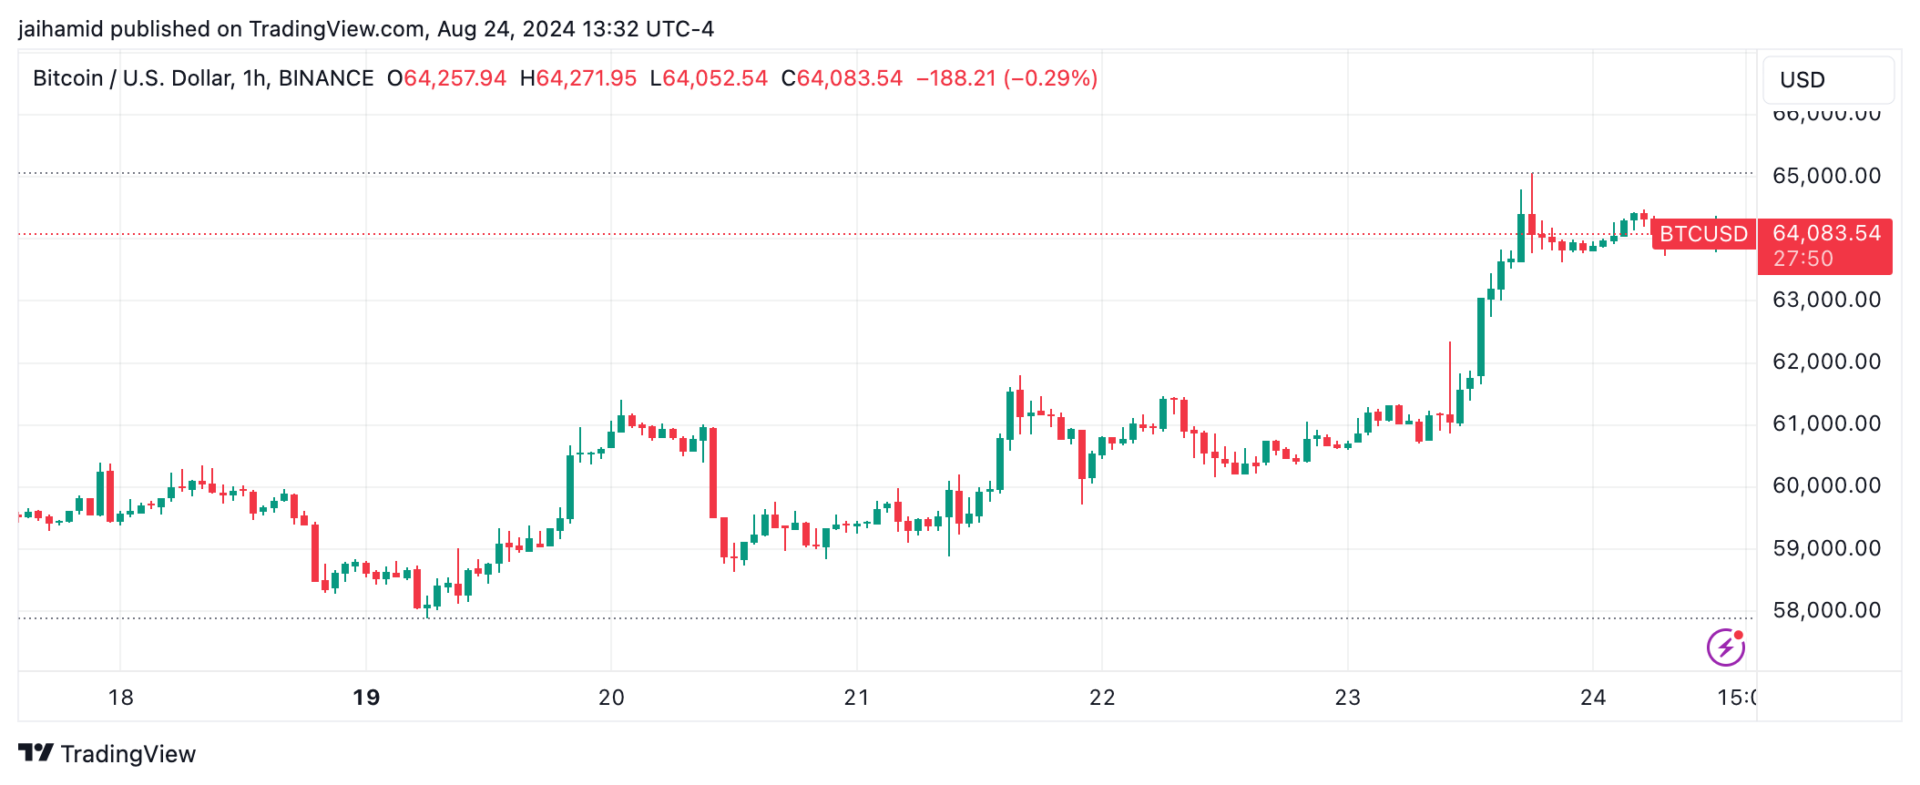Click the jaihamid published on TradingView.com header
Image resolution: width=1920 pixels, height=785 pixels.
366,29
